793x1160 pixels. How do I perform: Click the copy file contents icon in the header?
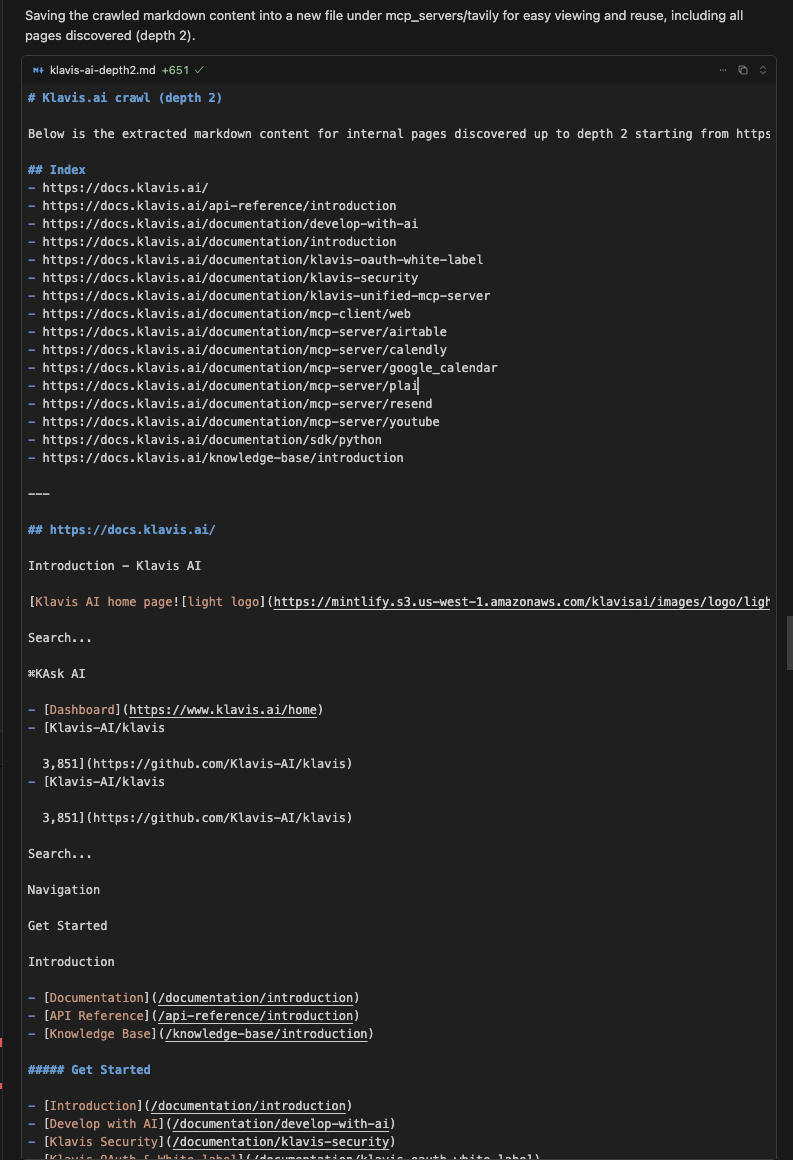click(x=742, y=70)
